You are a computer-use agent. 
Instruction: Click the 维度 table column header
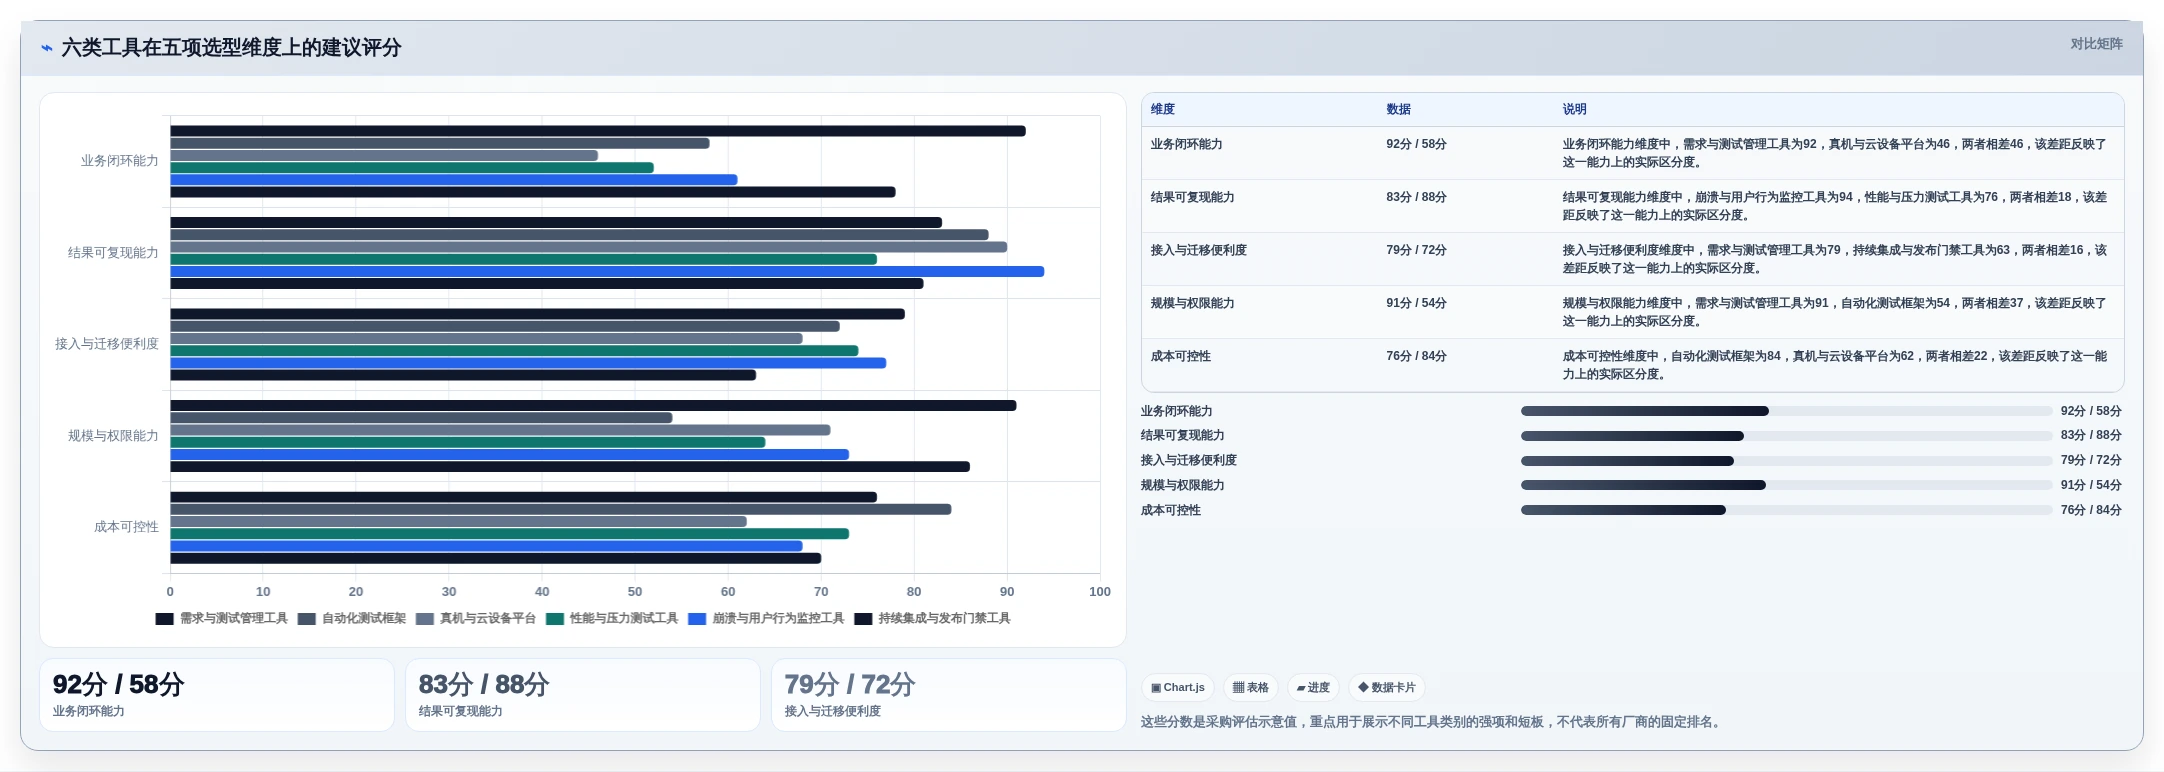1163,110
